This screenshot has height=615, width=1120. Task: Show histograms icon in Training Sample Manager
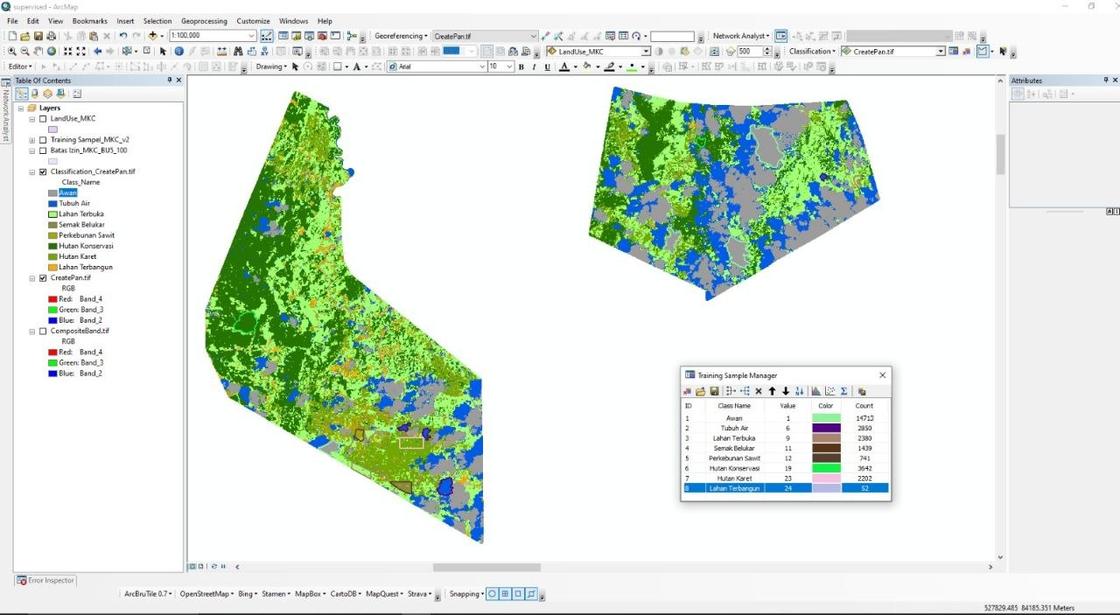[x=816, y=391]
